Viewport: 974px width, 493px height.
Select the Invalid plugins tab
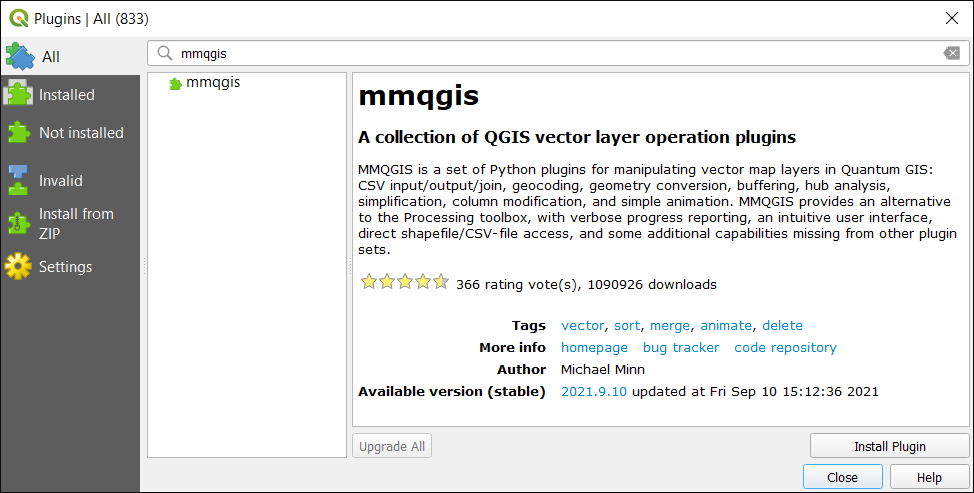tap(70, 181)
